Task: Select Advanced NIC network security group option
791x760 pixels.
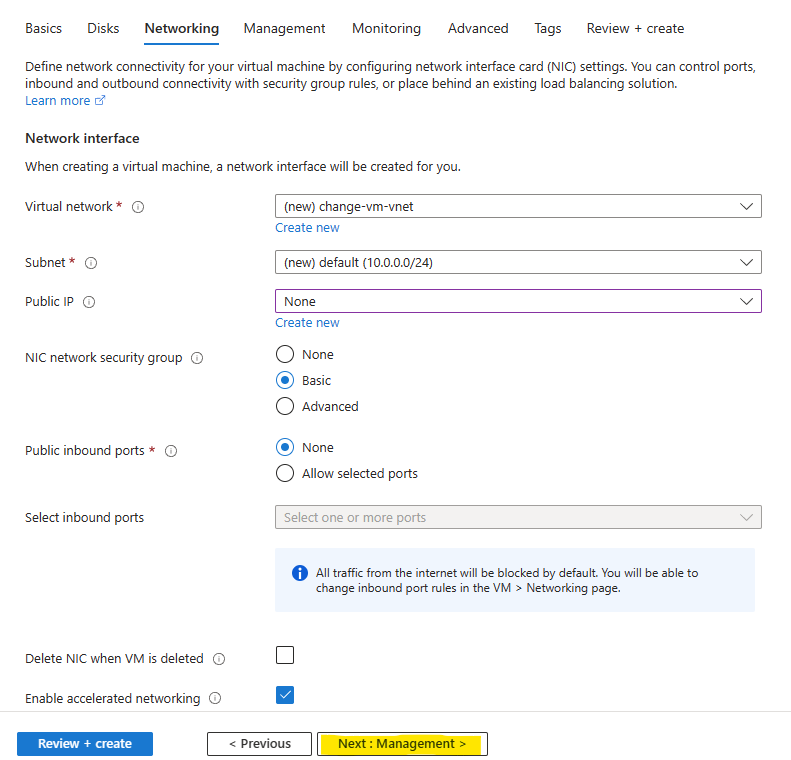Action: point(285,406)
